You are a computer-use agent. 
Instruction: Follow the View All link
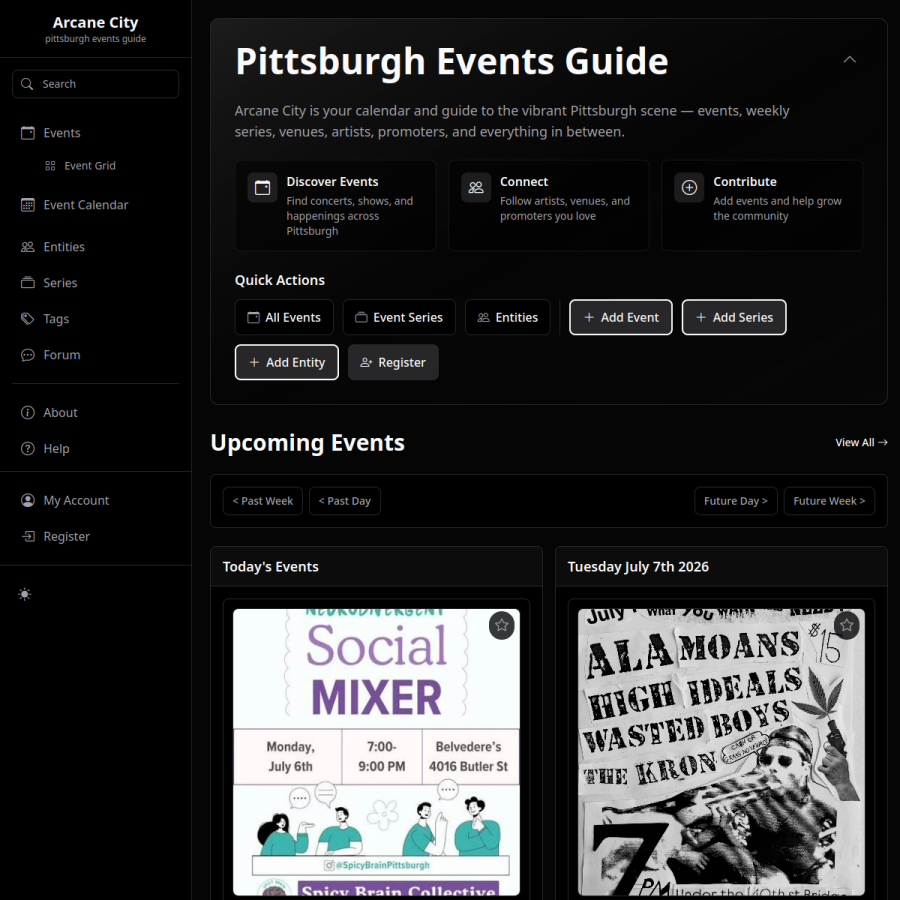[x=861, y=443]
